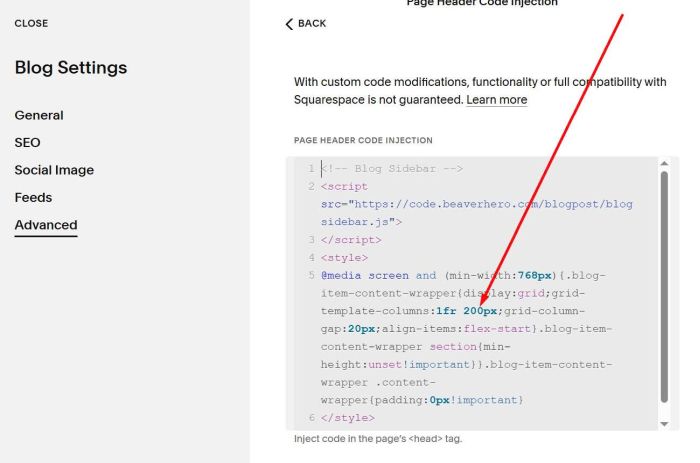Open the Learn more link
This screenshot has width=700, height=463.
[x=496, y=100]
